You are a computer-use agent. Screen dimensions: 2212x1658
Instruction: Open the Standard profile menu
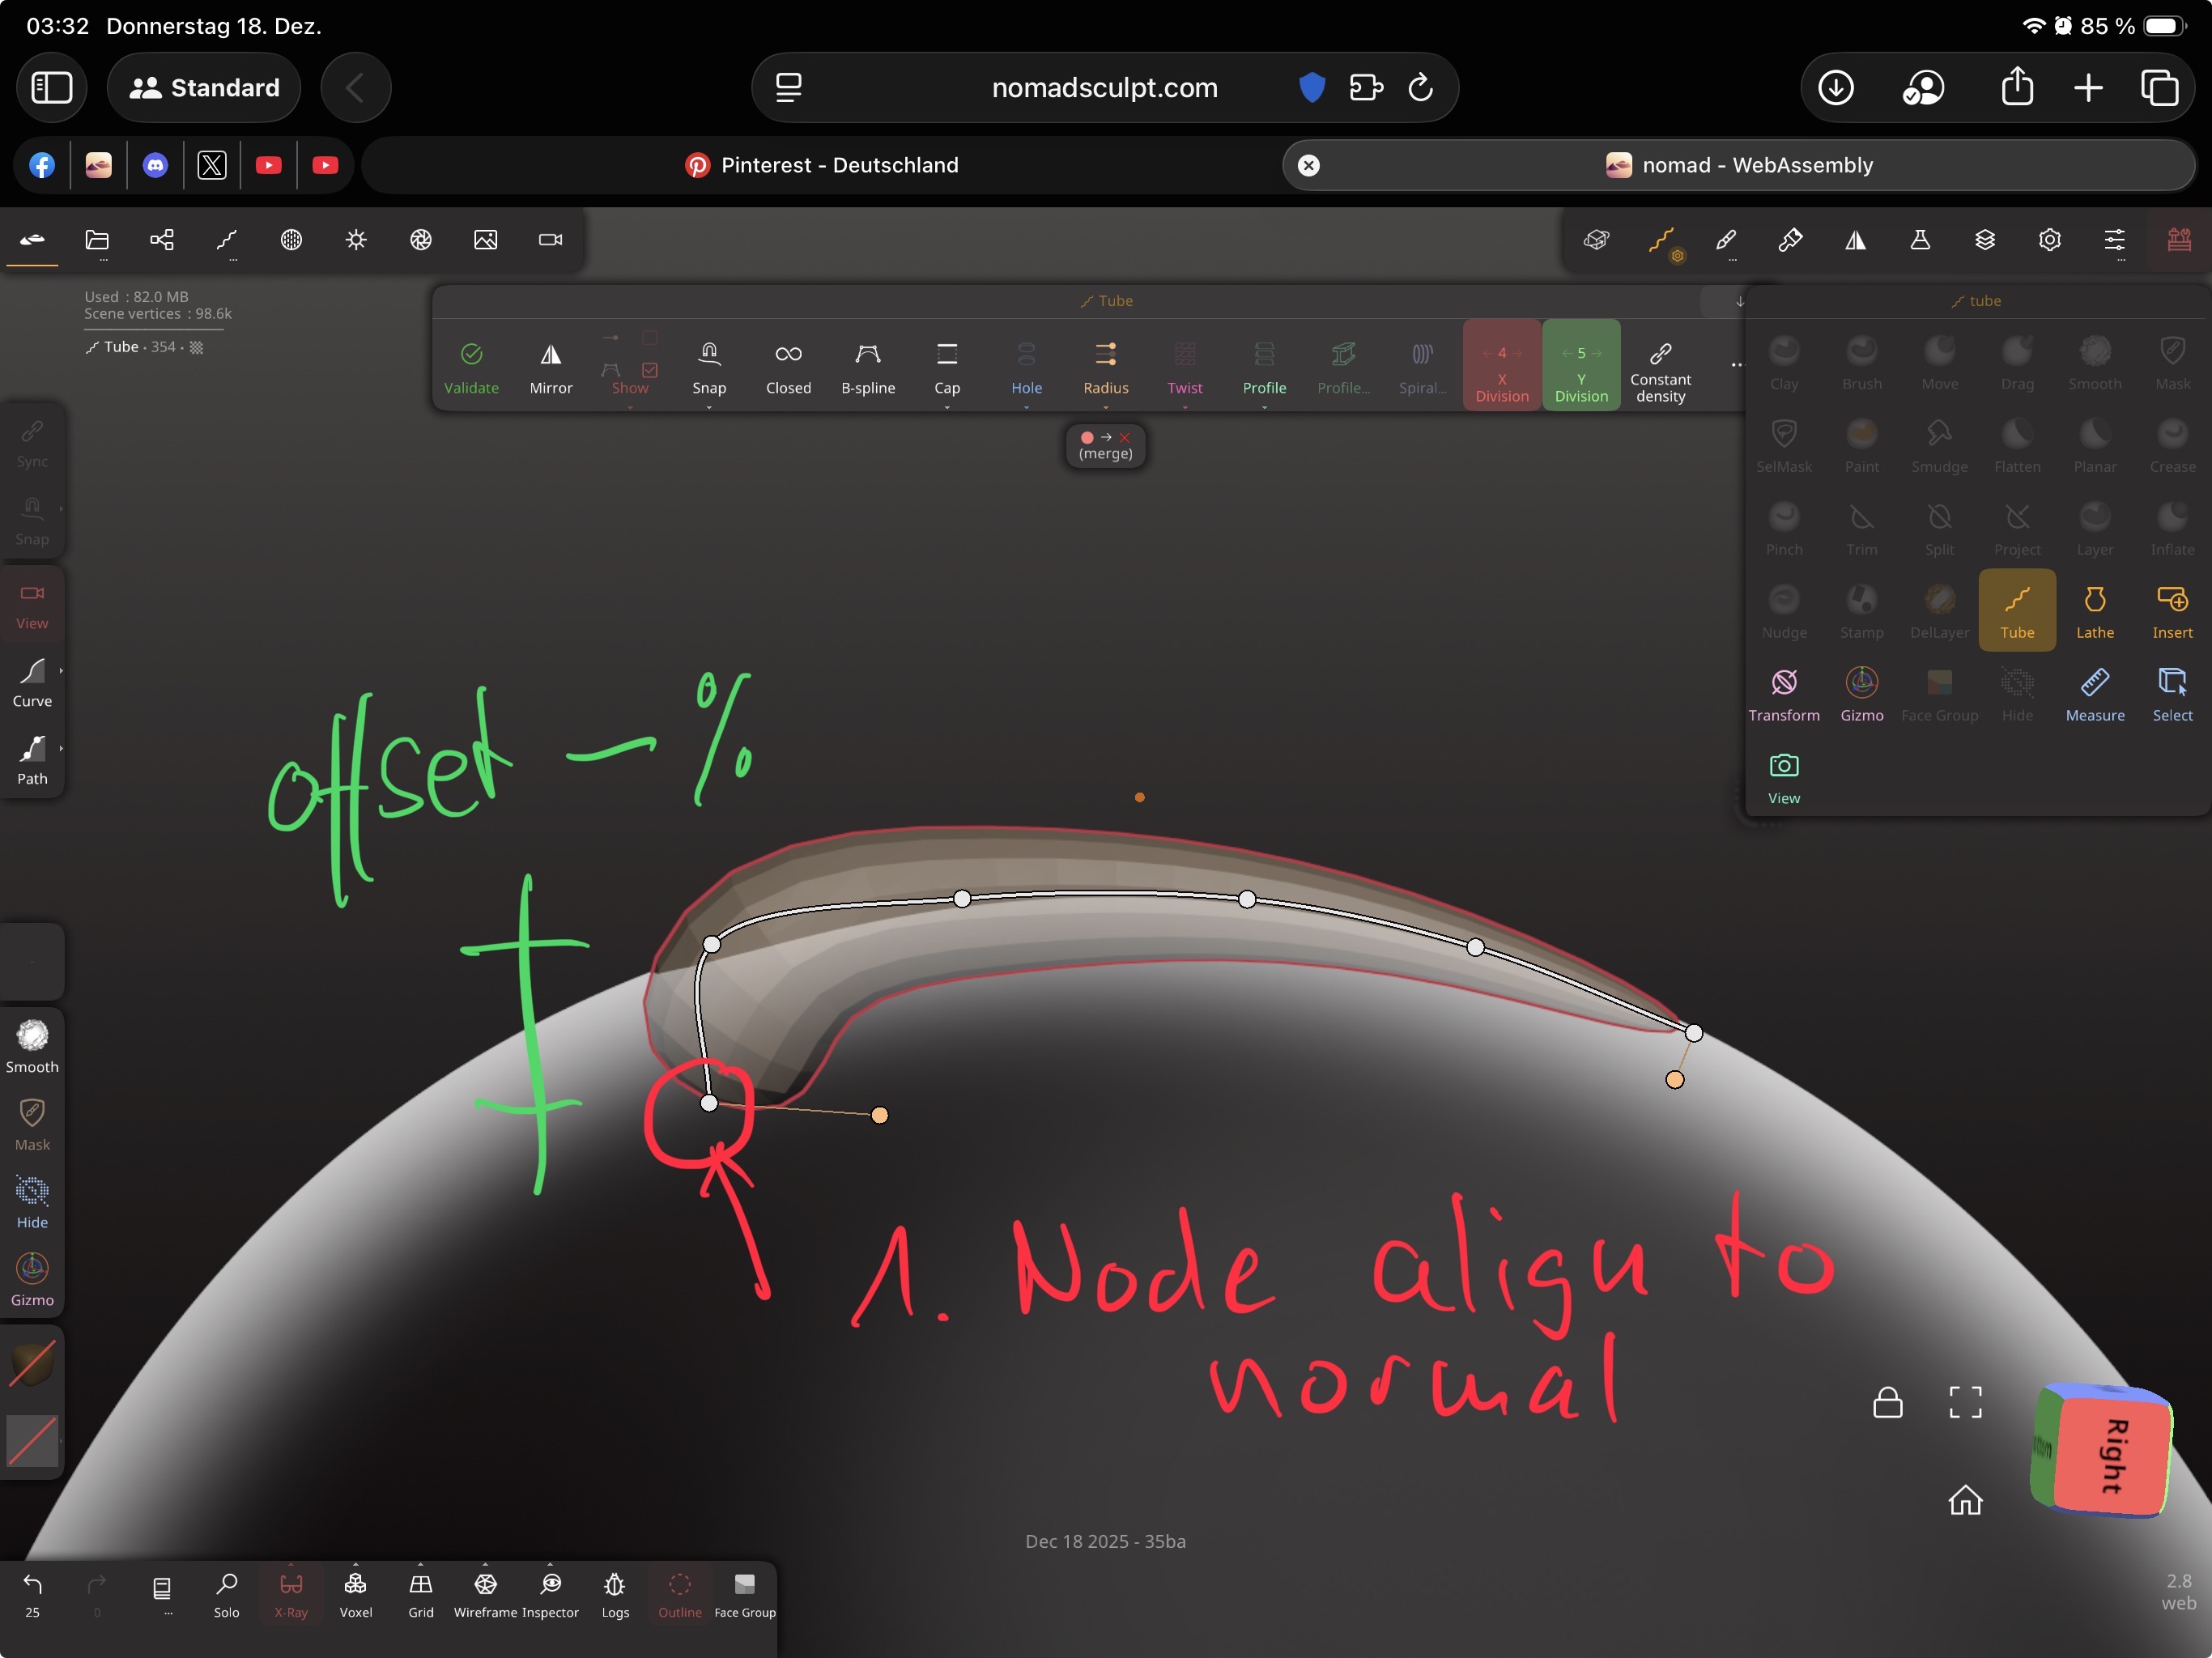205,88
